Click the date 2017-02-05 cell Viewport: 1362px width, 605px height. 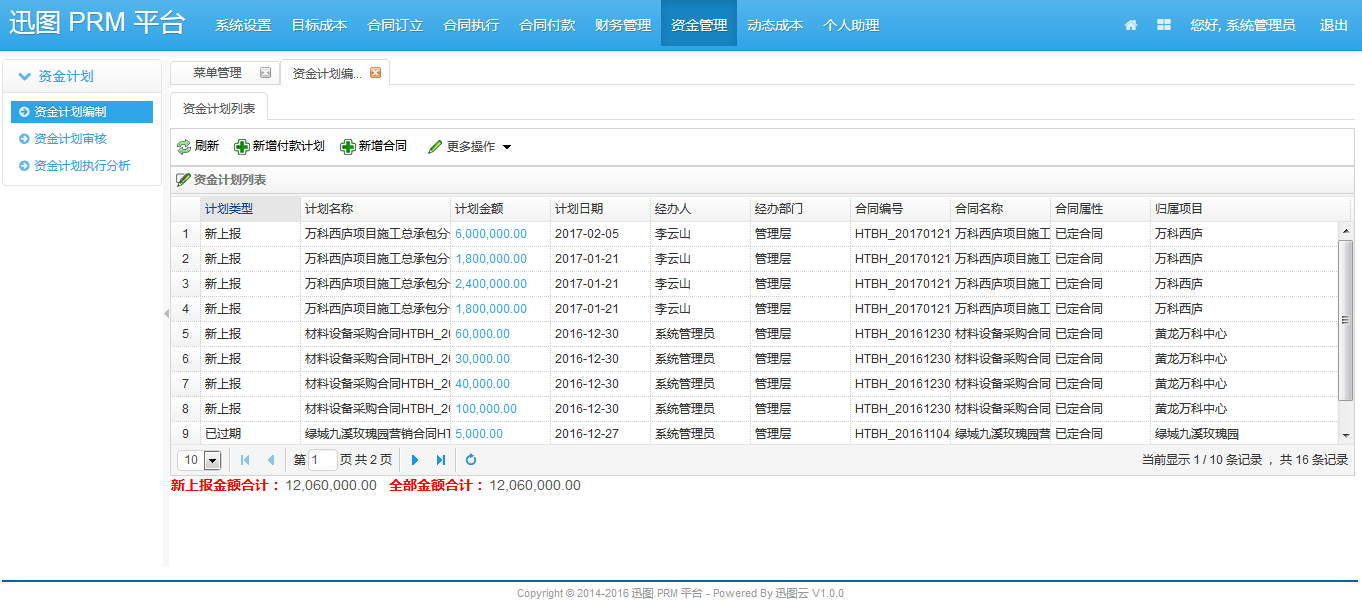point(600,234)
